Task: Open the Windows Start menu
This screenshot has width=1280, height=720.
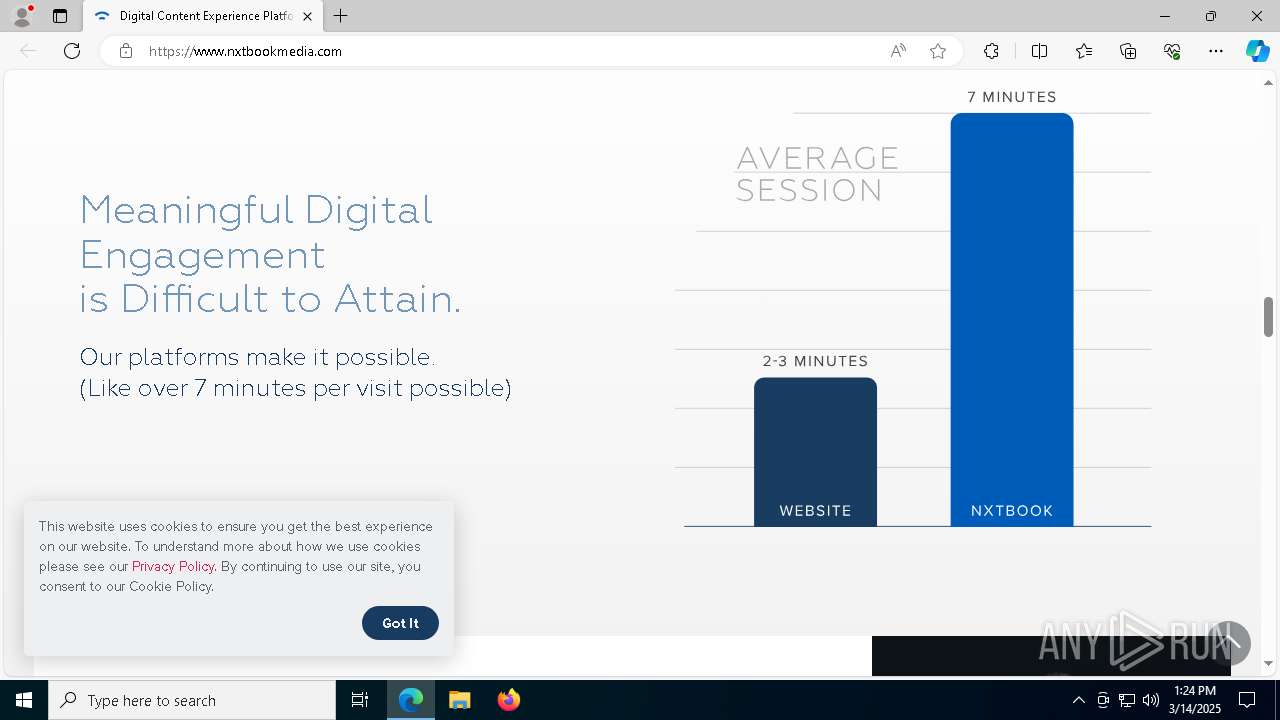Action: tap(24, 700)
